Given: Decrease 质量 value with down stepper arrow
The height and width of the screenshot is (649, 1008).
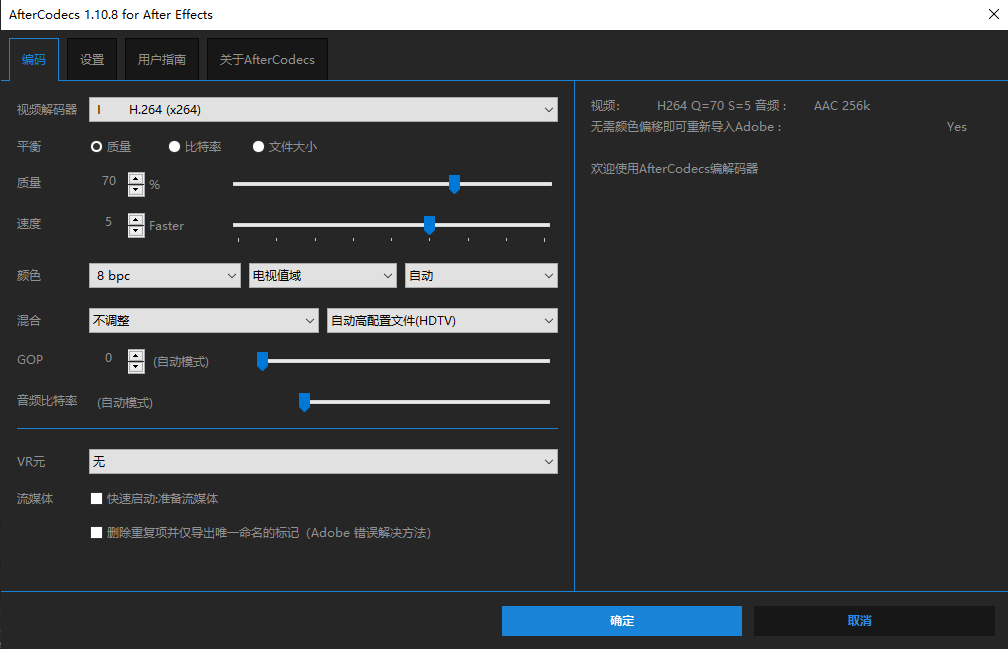Looking at the screenshot, I should pyautogui.click(x=136, y=190).
